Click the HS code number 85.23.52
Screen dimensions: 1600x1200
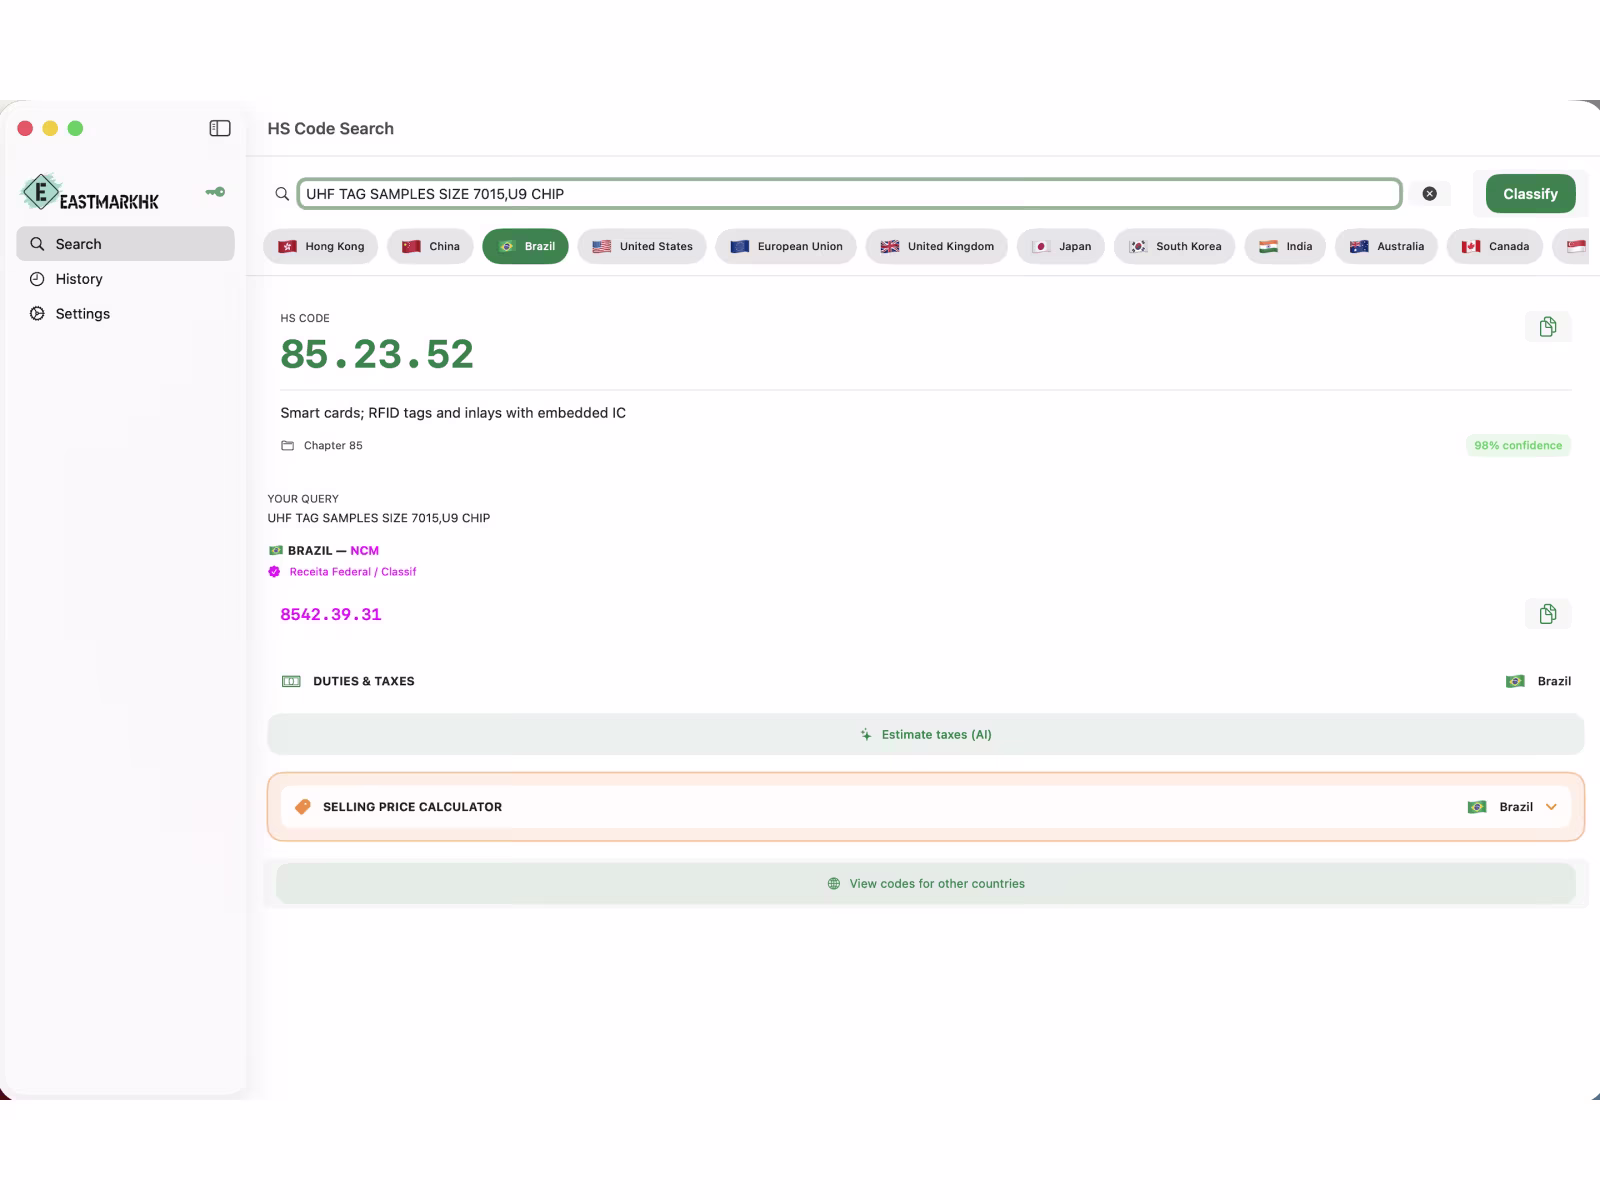tap(377, 355)
